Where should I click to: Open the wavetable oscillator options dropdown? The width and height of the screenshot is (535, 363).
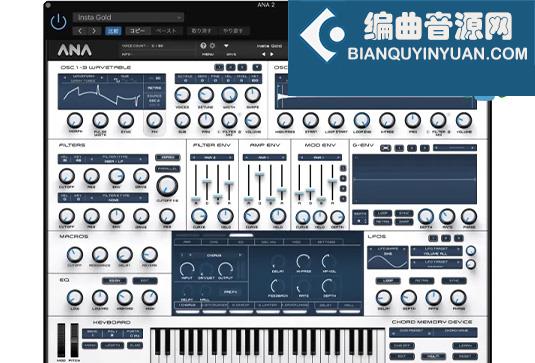[x=257, y=67]
